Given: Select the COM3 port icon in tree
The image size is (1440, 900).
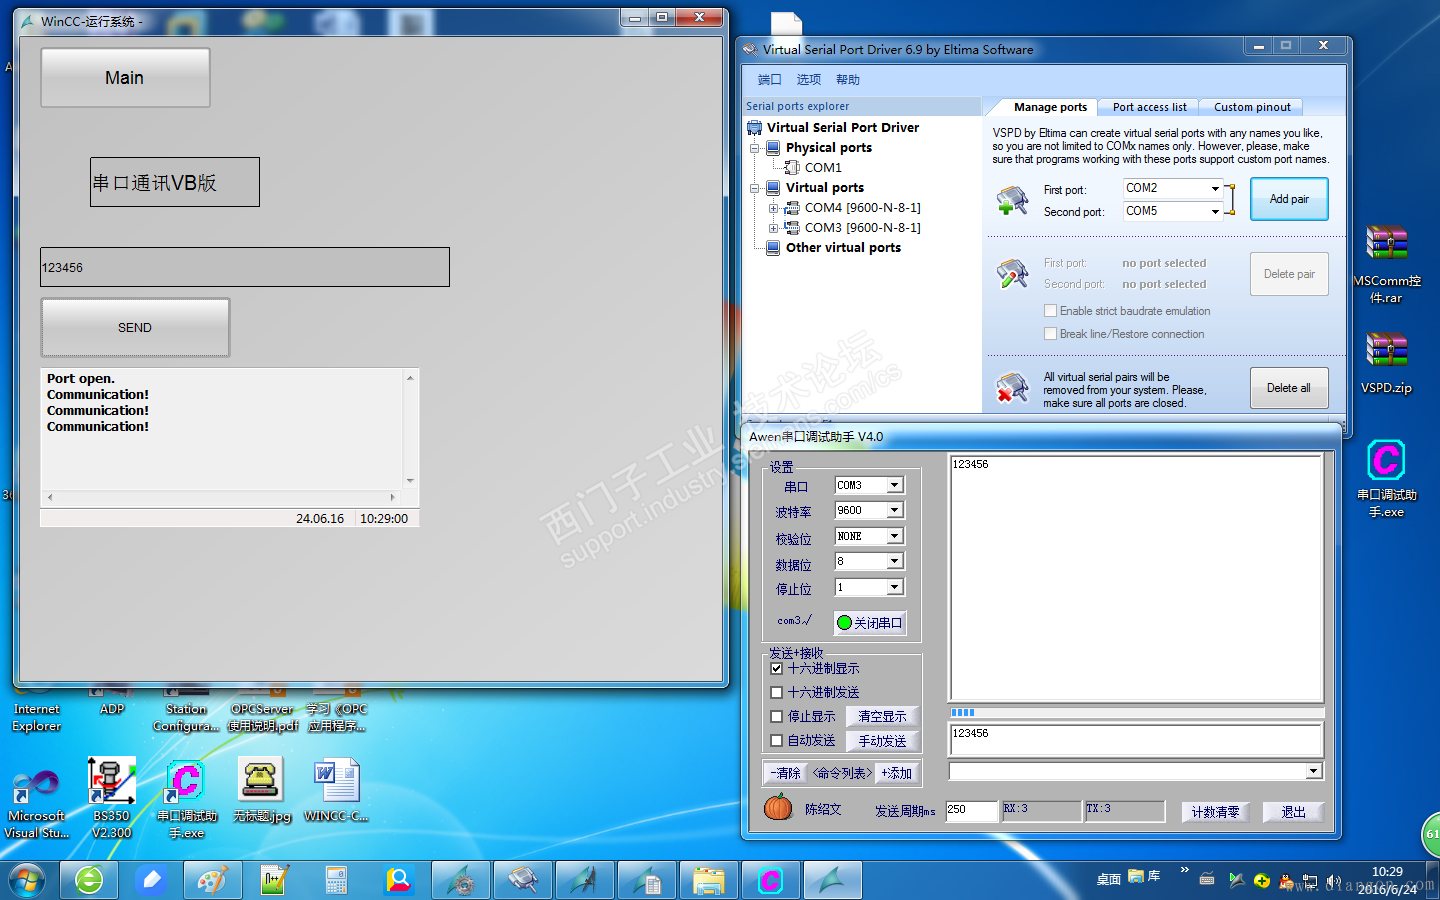Looking at the screenshot, I should click(792, 227).
